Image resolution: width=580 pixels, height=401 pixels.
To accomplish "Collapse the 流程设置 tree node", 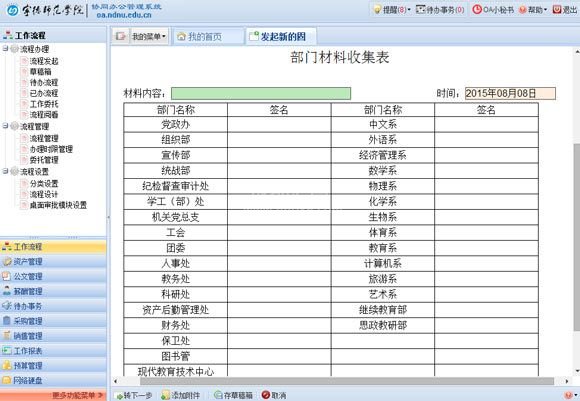I will click(5, 171).
